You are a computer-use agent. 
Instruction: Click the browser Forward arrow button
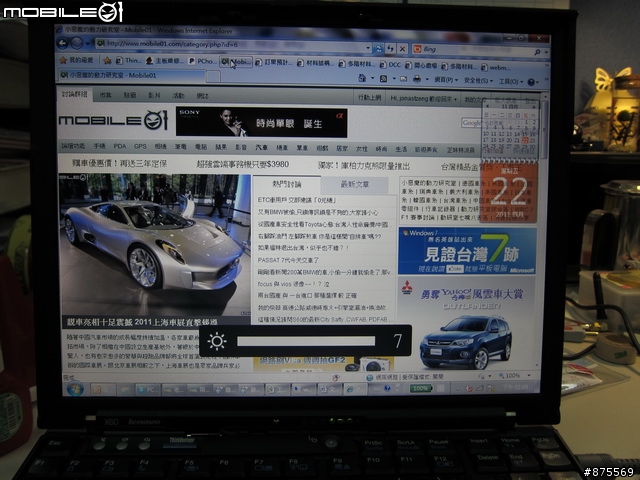[77, 43]
